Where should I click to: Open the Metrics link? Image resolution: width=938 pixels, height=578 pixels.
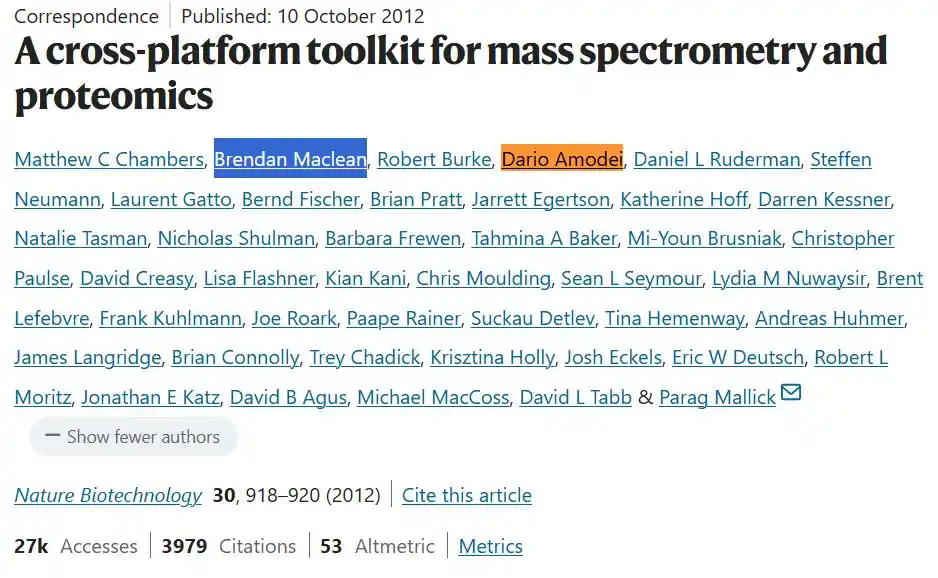[x=490, y=546]
